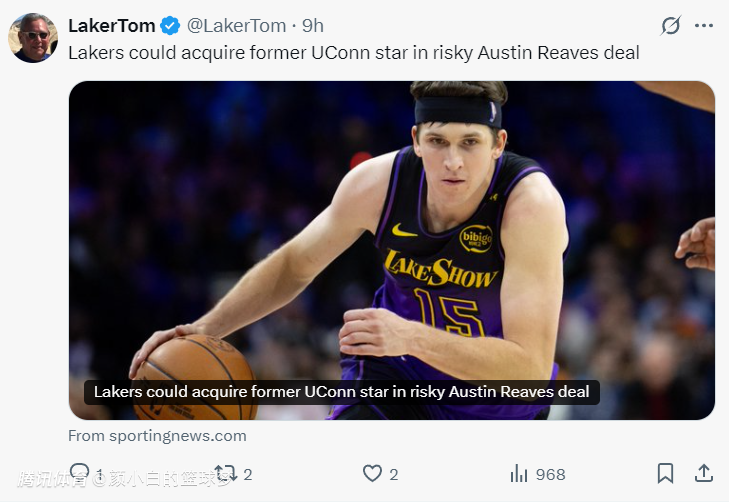Click the Grok explain icon
The width and height of the screenshot is (729, 503).
(x=670, y=26)
